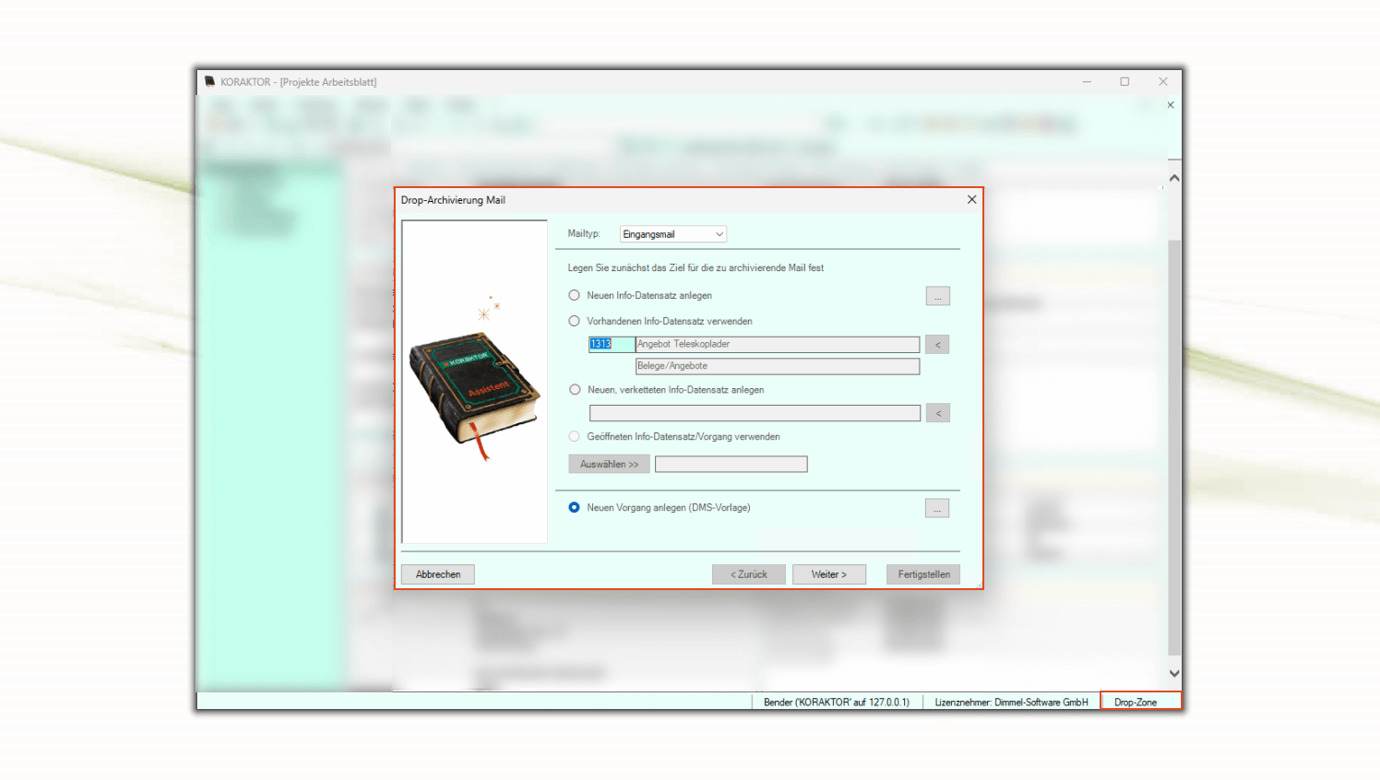Close the Drop-Archivierung Mail dialog
Viewport: 1380px width, 780px height.
[x=971, y=200]
